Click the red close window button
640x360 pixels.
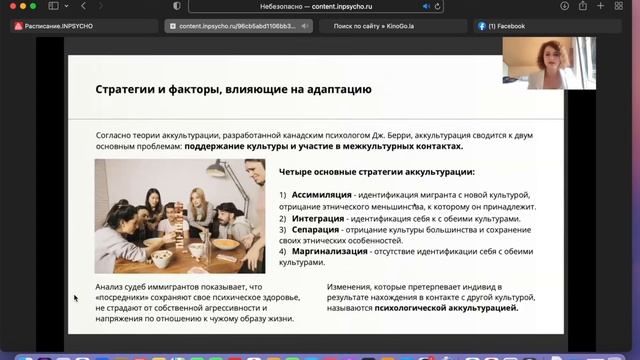click(13, 6)
